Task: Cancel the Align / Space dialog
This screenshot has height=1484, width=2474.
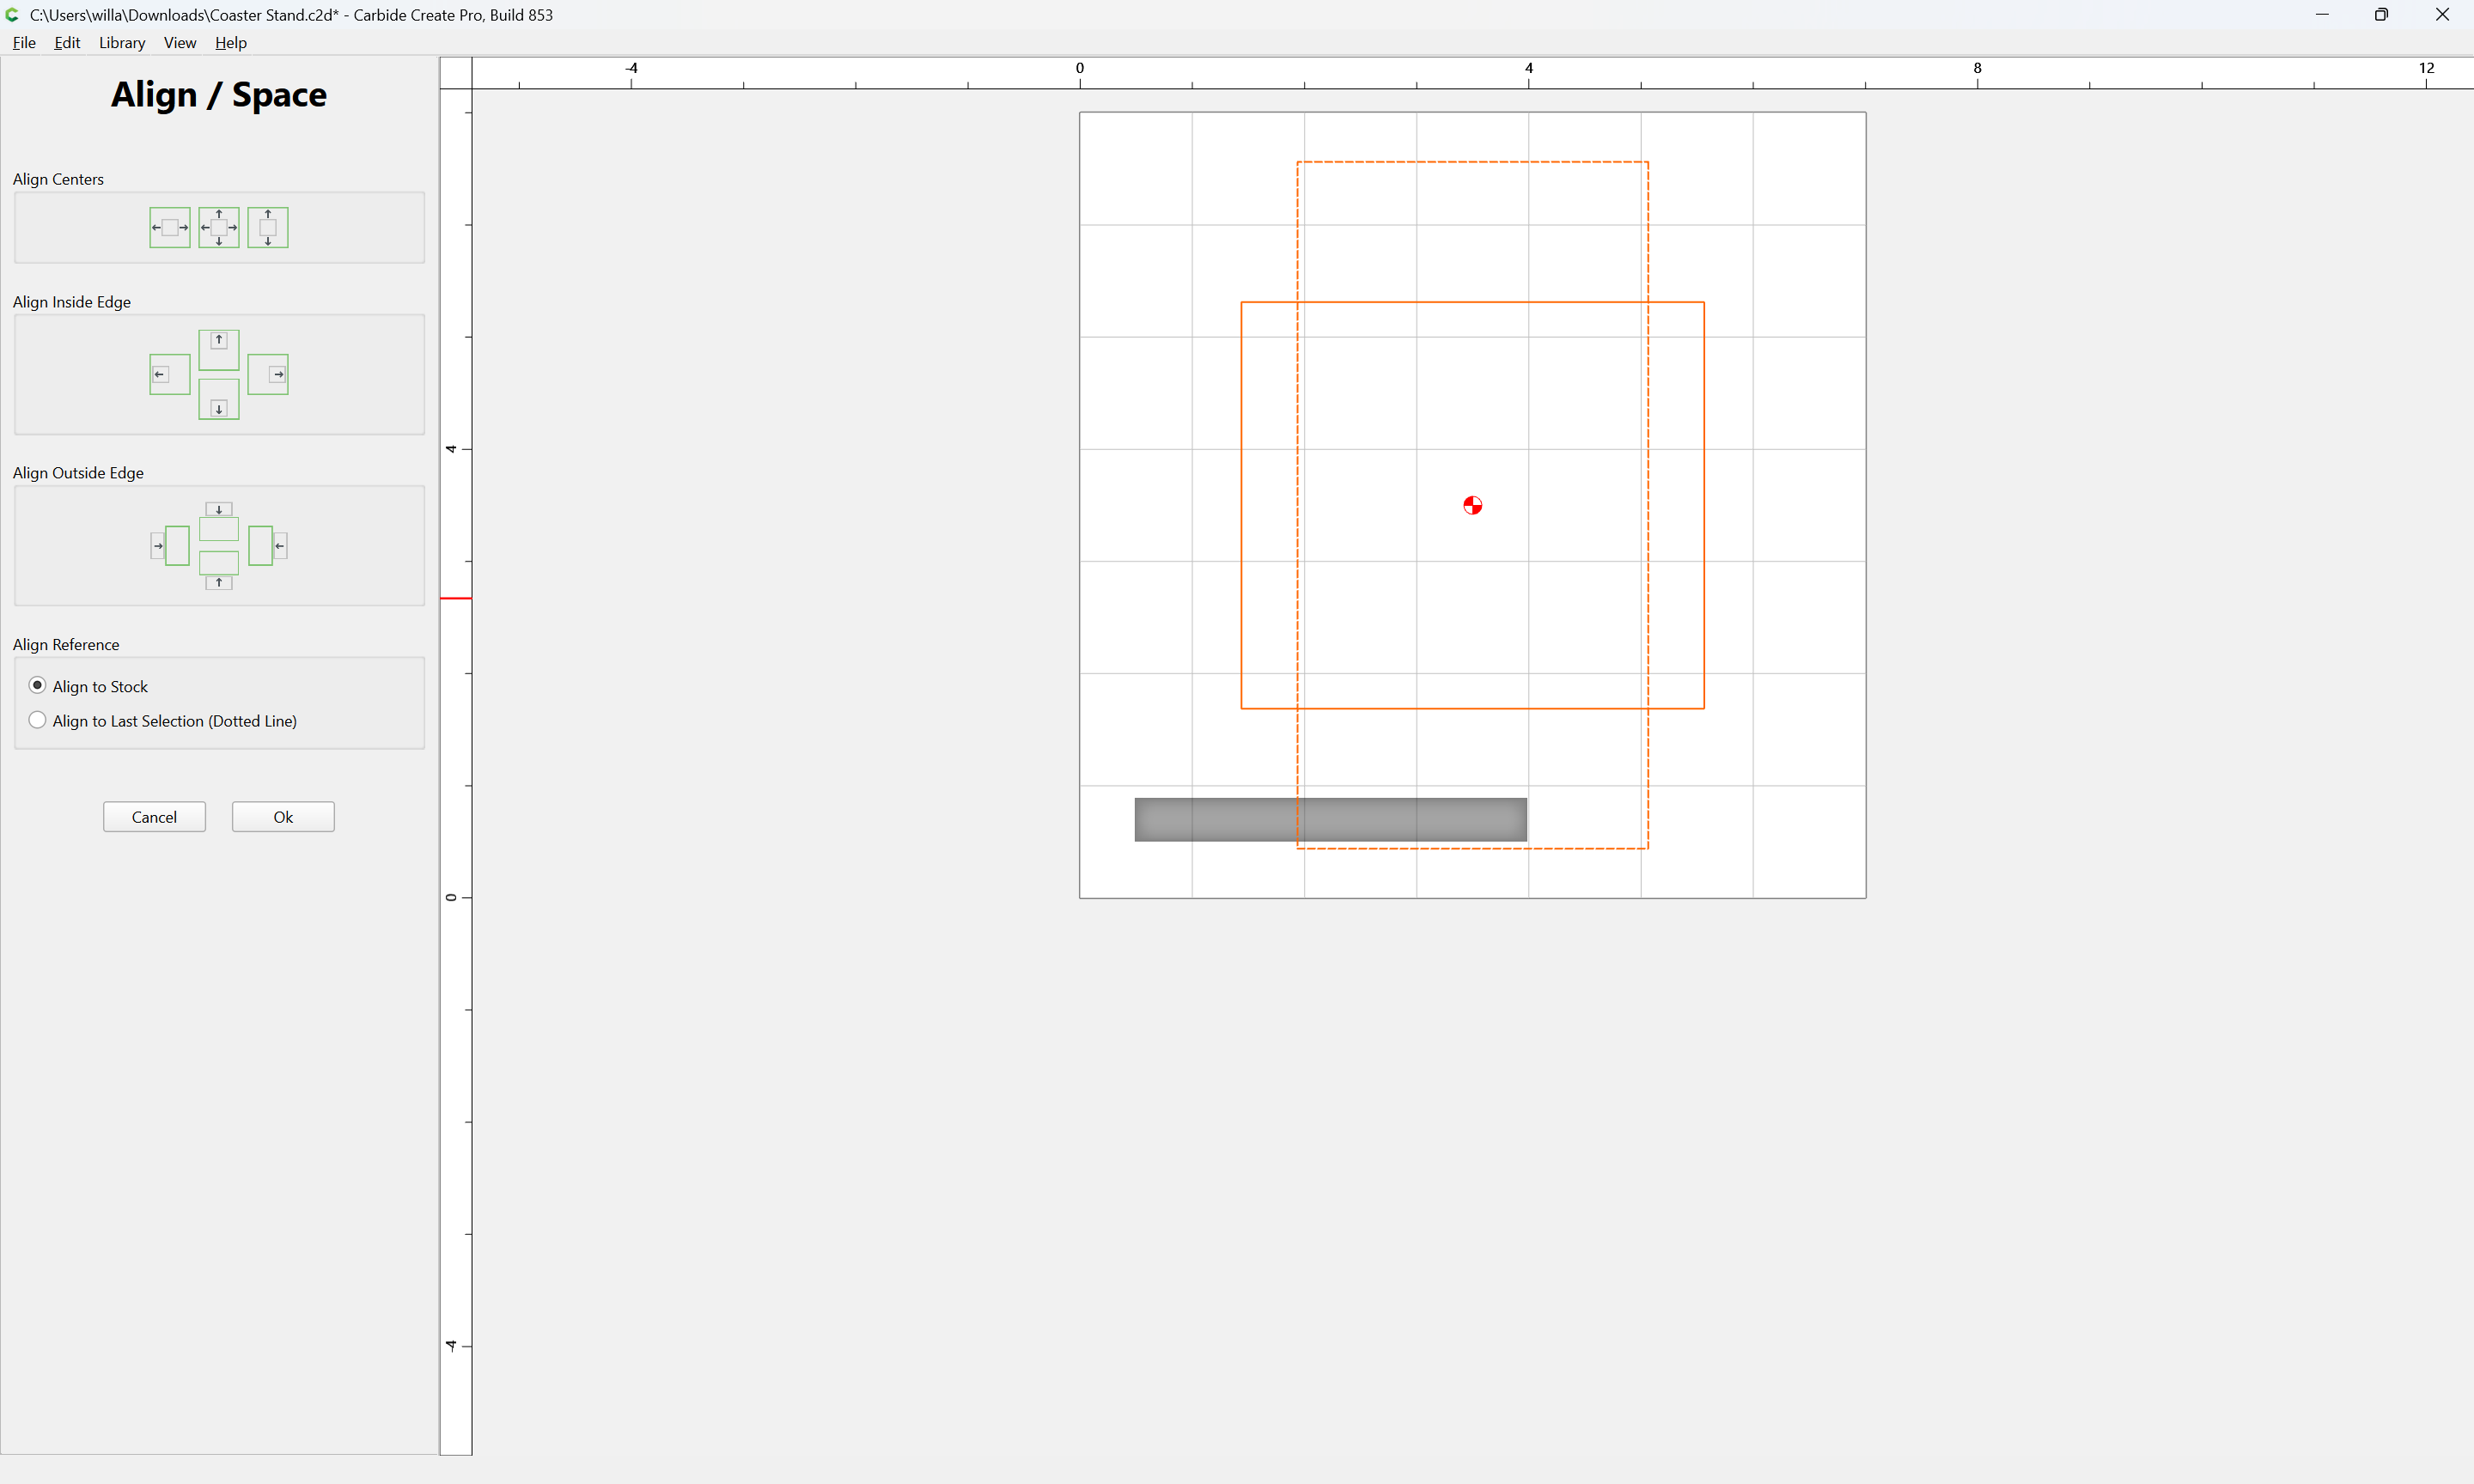Action: (154, 817)
